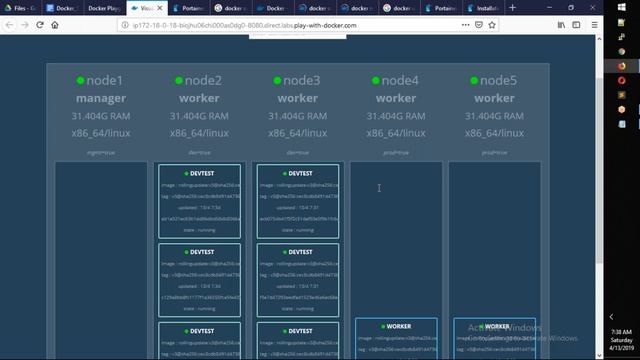This screenshot has height=360, width=640.
Task: Open the third DEVTEST task on node3
Action: [298, 340]
